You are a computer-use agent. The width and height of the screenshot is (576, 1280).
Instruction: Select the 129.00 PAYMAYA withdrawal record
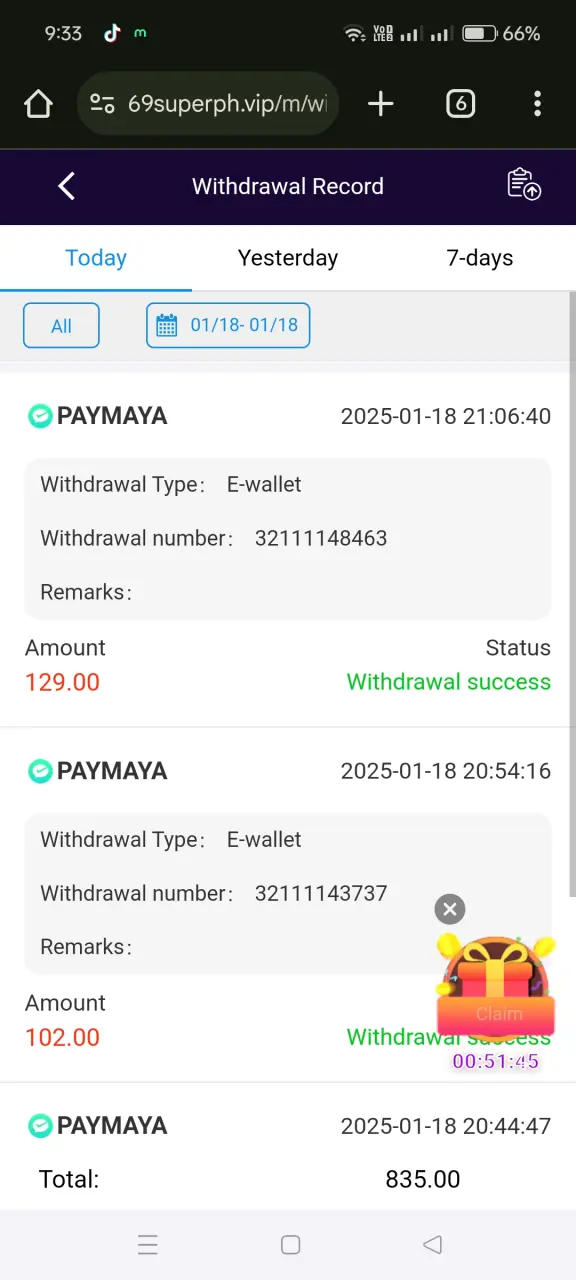point(288,549)
